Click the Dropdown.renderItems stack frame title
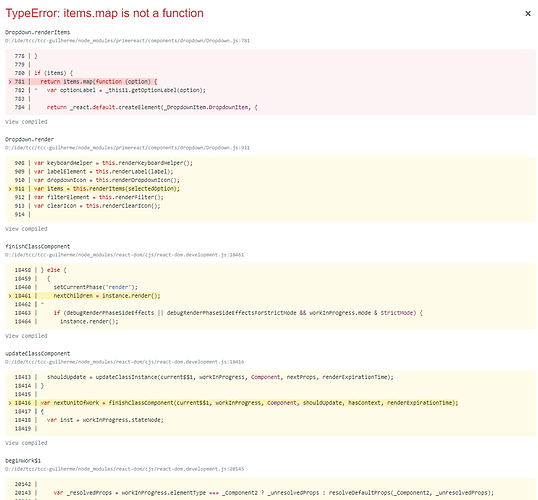Viewport: 538px width, 500px height. (x=37, y=32)
